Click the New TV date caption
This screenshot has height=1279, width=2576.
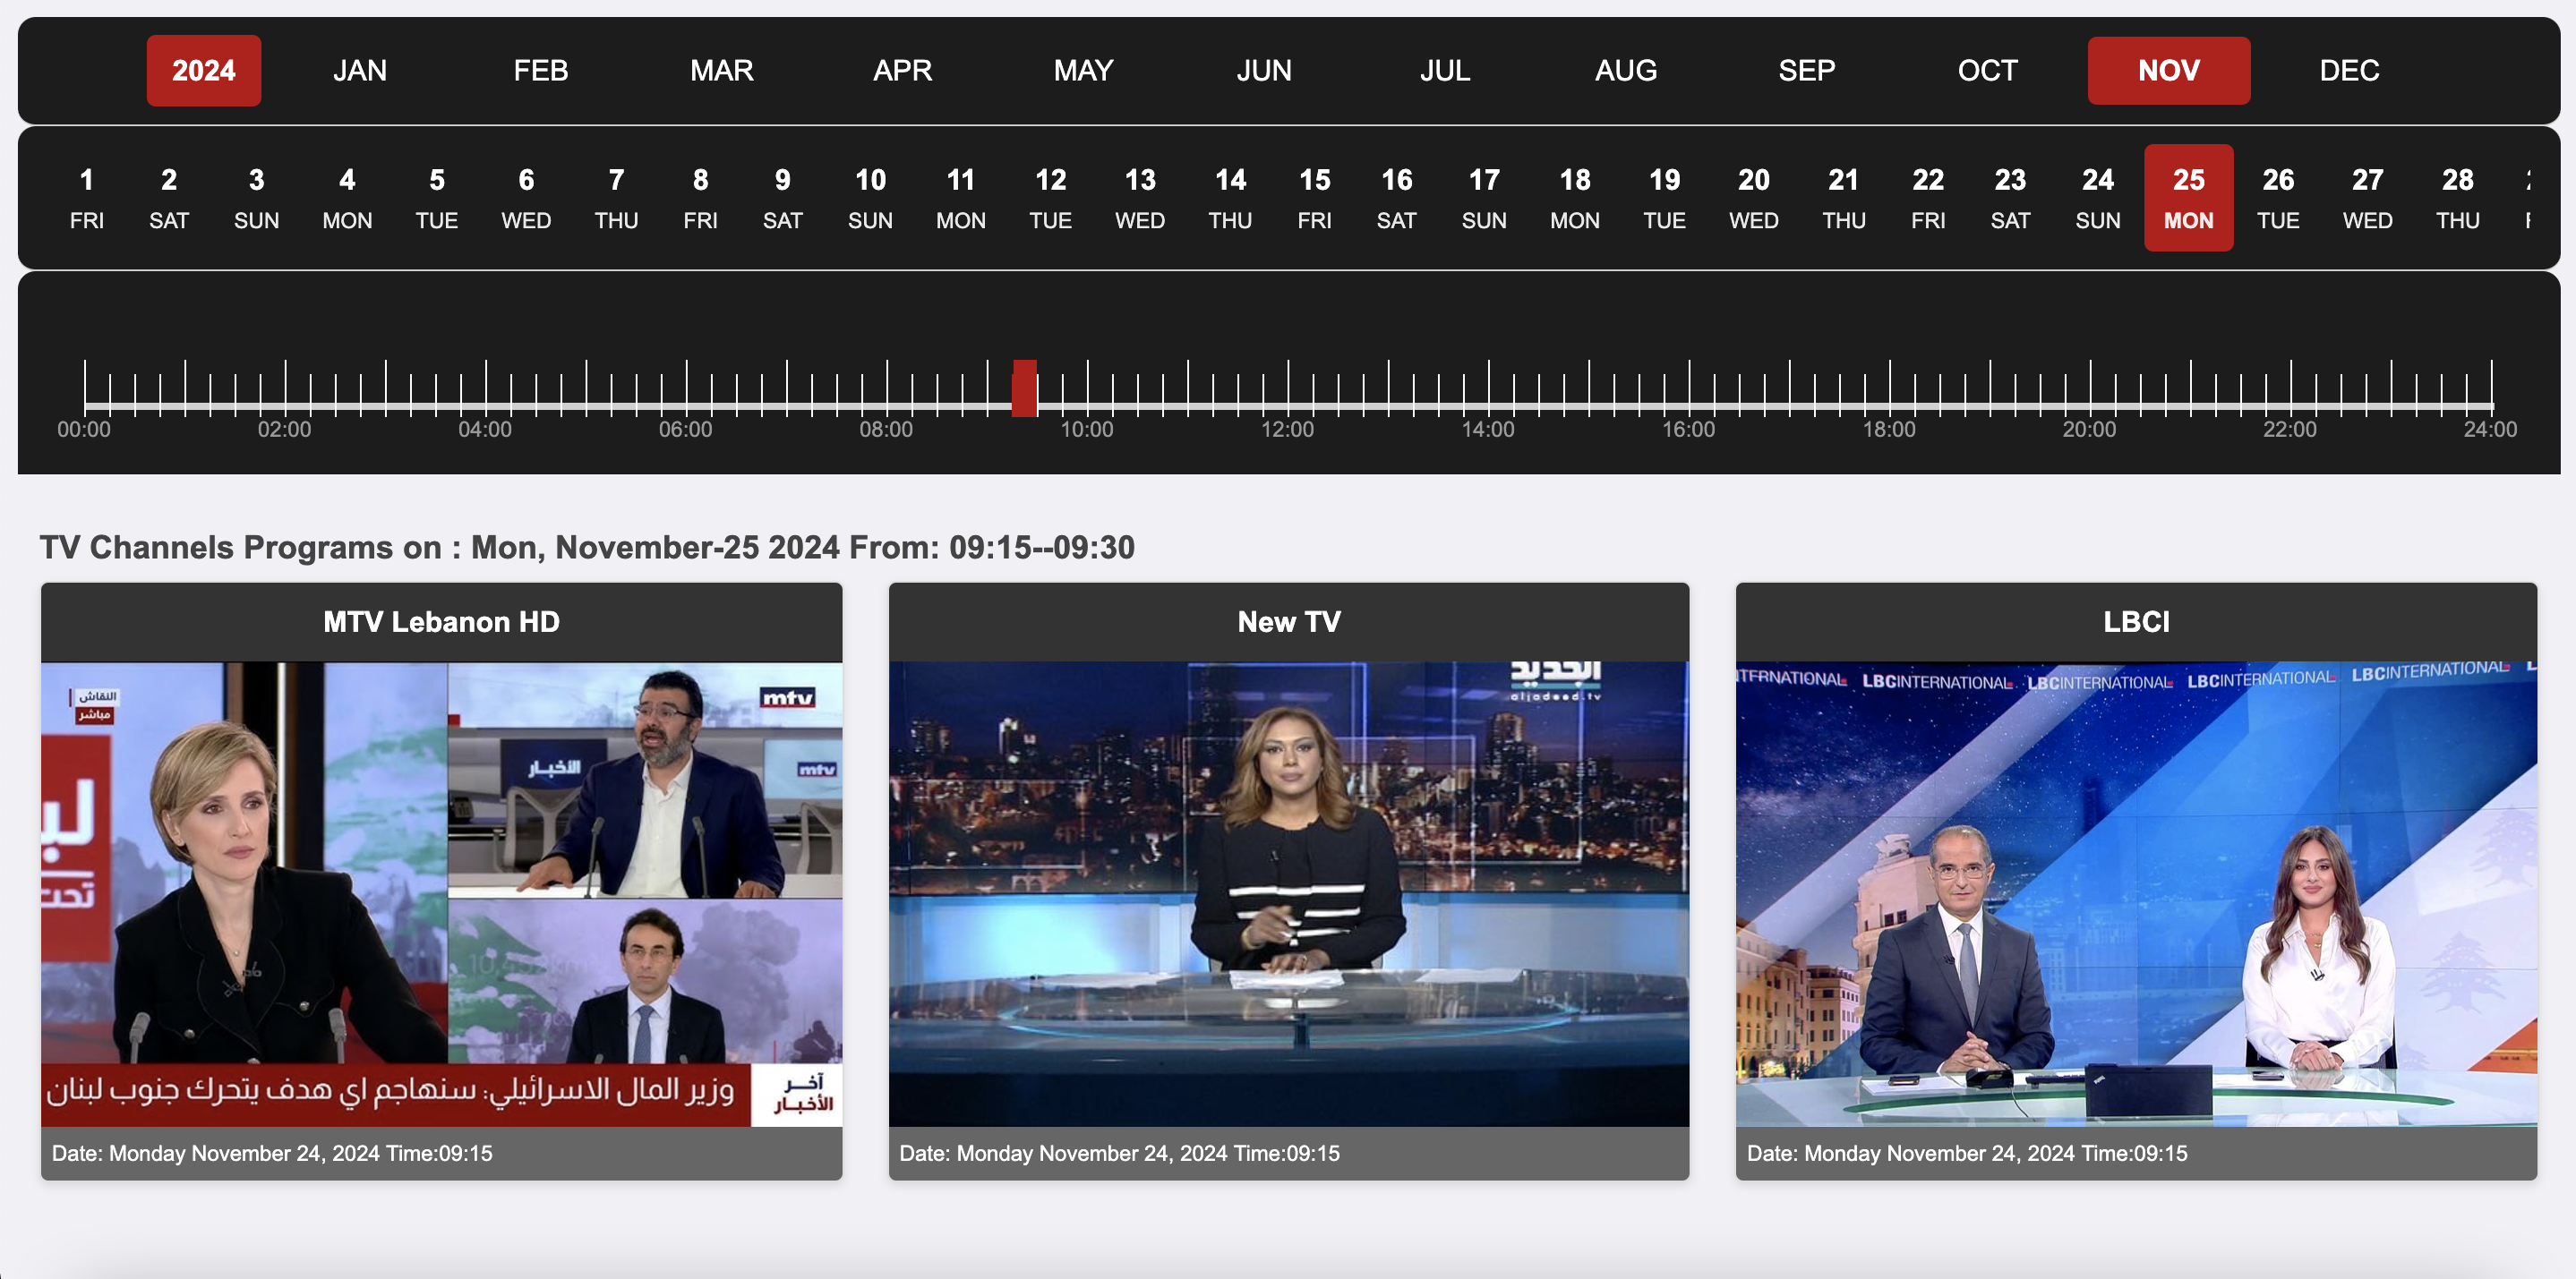click(1118, 1153)
